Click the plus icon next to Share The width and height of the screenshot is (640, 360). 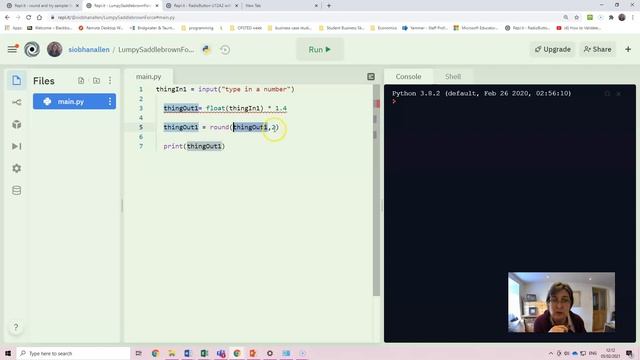[628, 49]
